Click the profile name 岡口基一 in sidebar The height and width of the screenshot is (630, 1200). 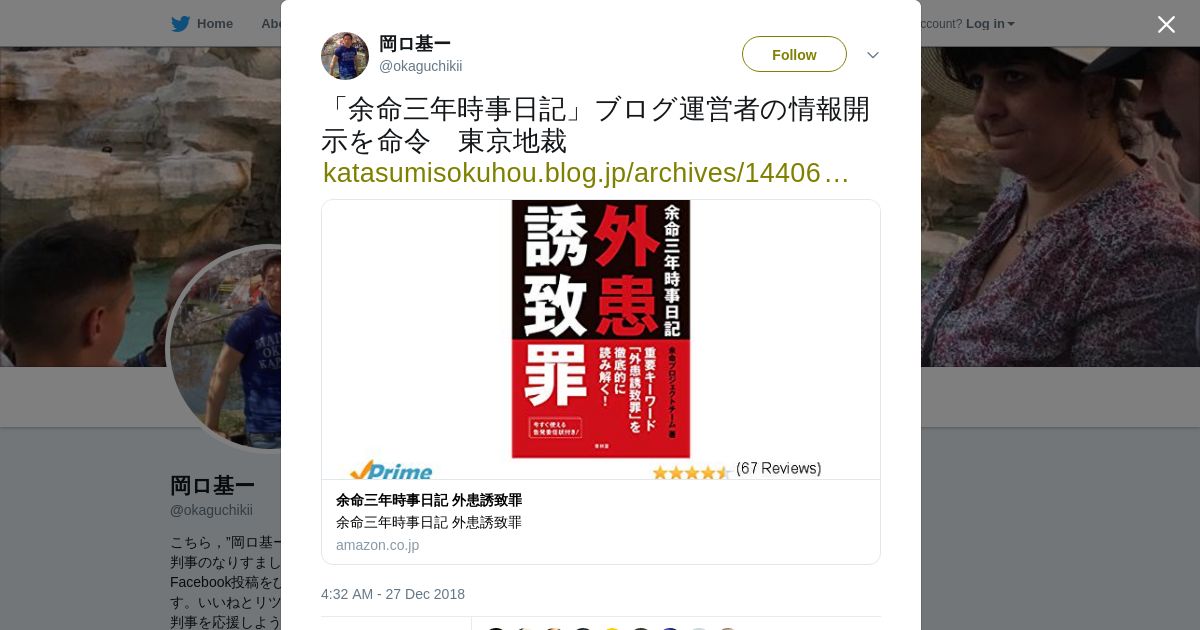click(x=212, y=486)
